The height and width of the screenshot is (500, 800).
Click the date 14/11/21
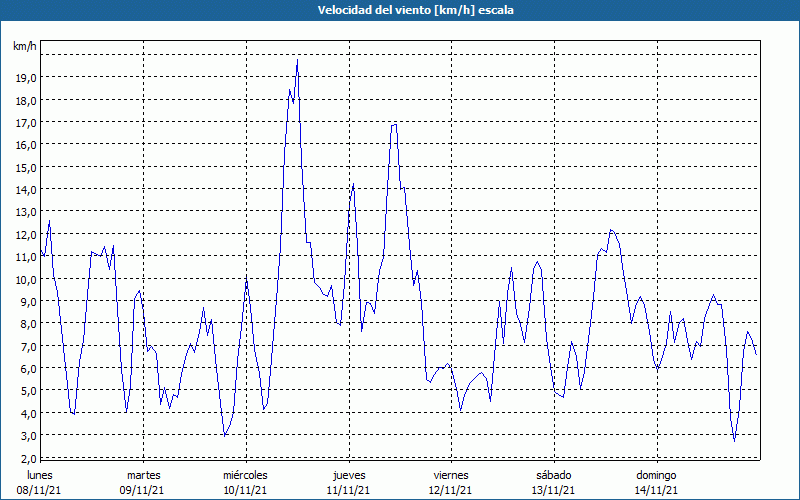[656, 490]
